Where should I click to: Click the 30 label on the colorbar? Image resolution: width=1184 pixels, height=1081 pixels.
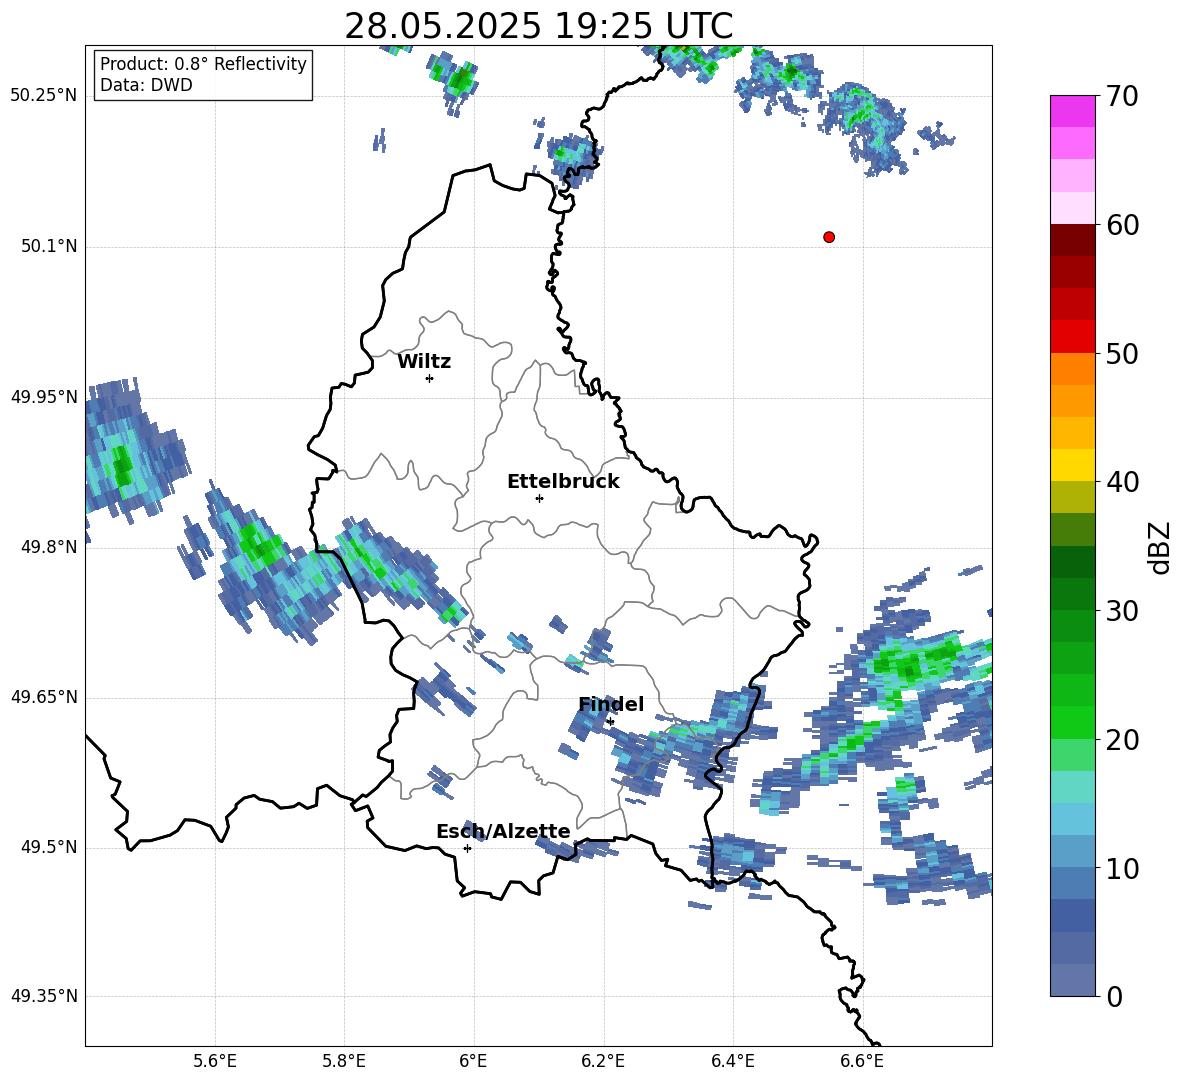pos(1123,611)
